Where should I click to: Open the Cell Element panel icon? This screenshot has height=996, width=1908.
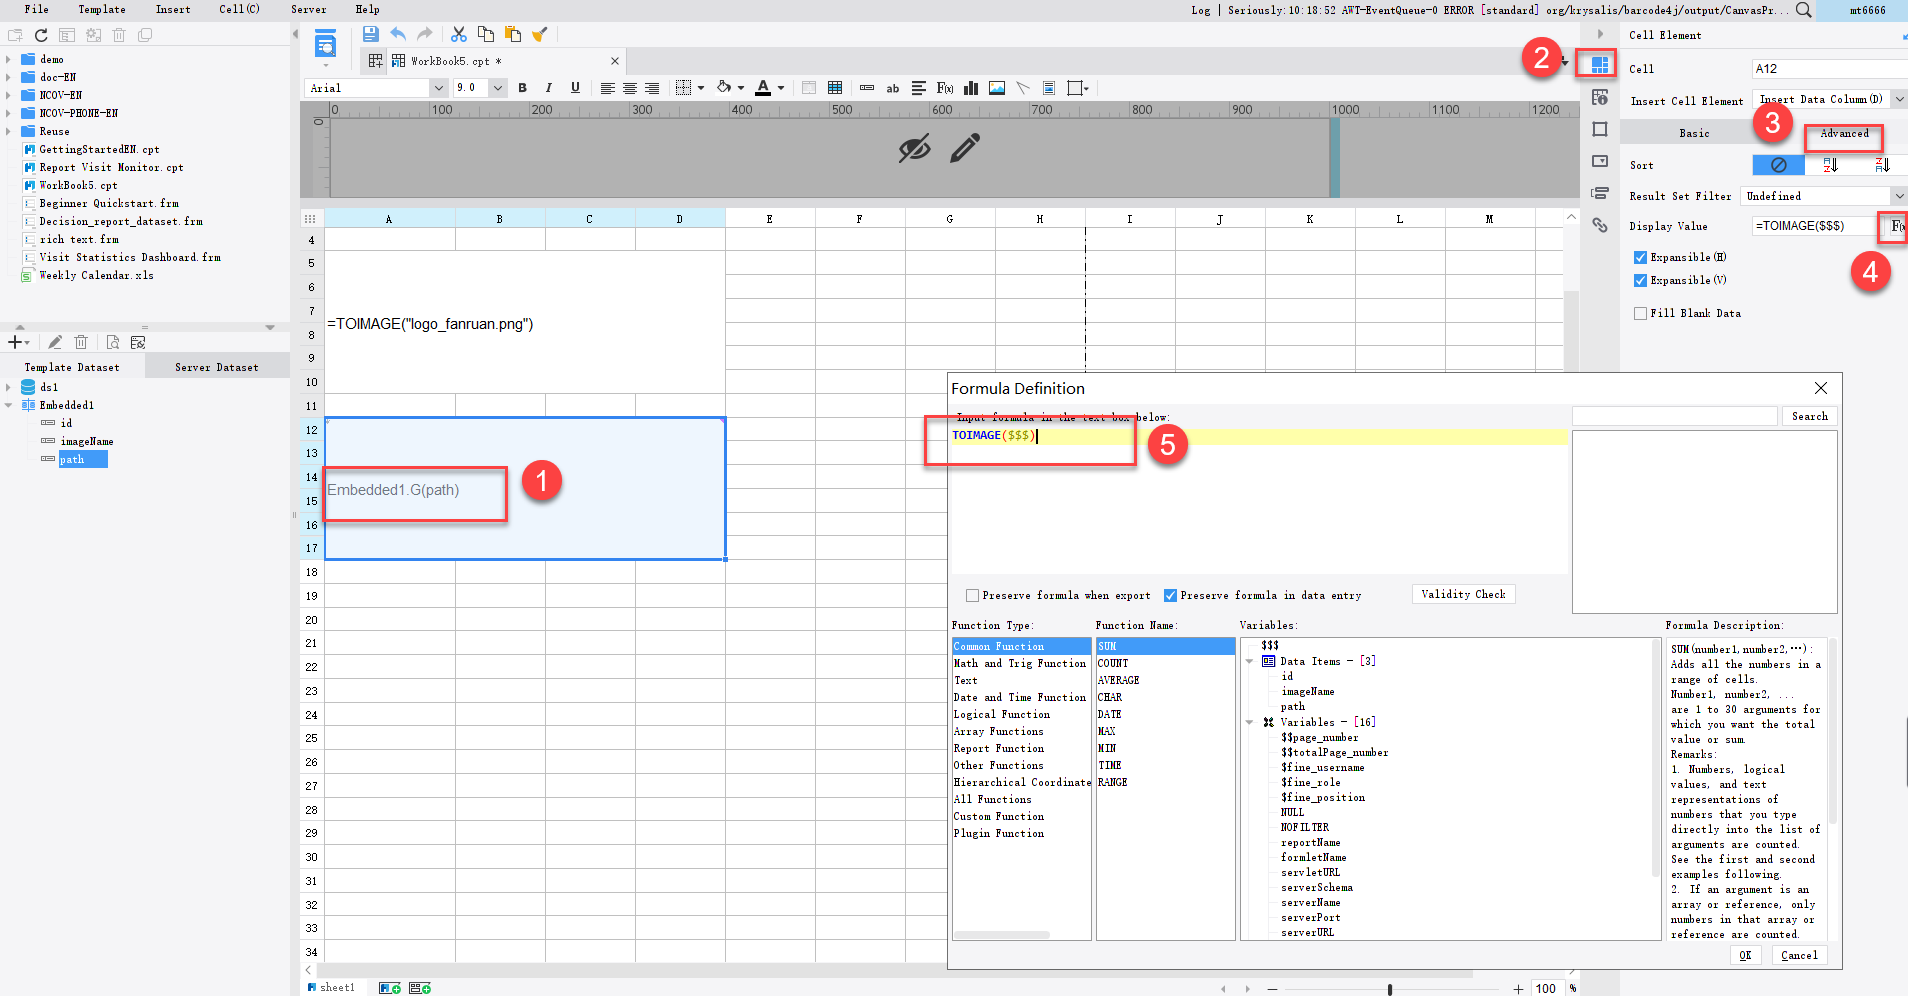[1597, 63]
